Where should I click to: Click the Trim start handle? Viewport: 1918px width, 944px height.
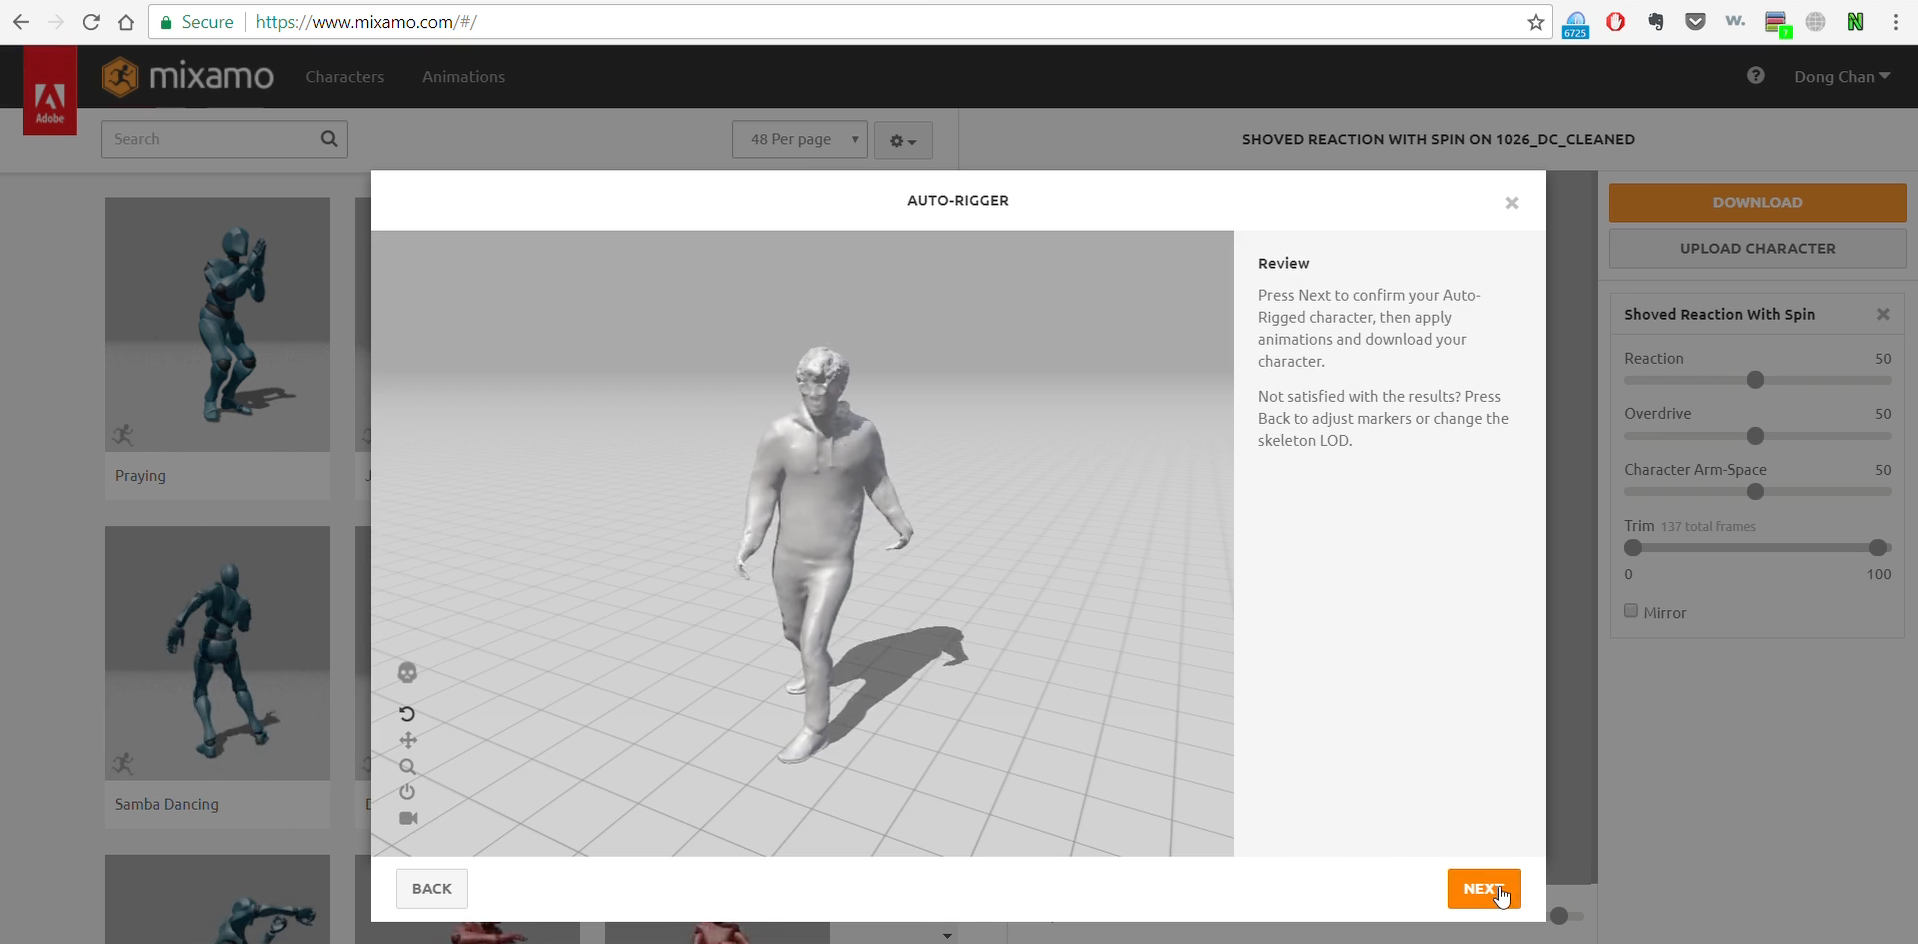point(1633,548)
